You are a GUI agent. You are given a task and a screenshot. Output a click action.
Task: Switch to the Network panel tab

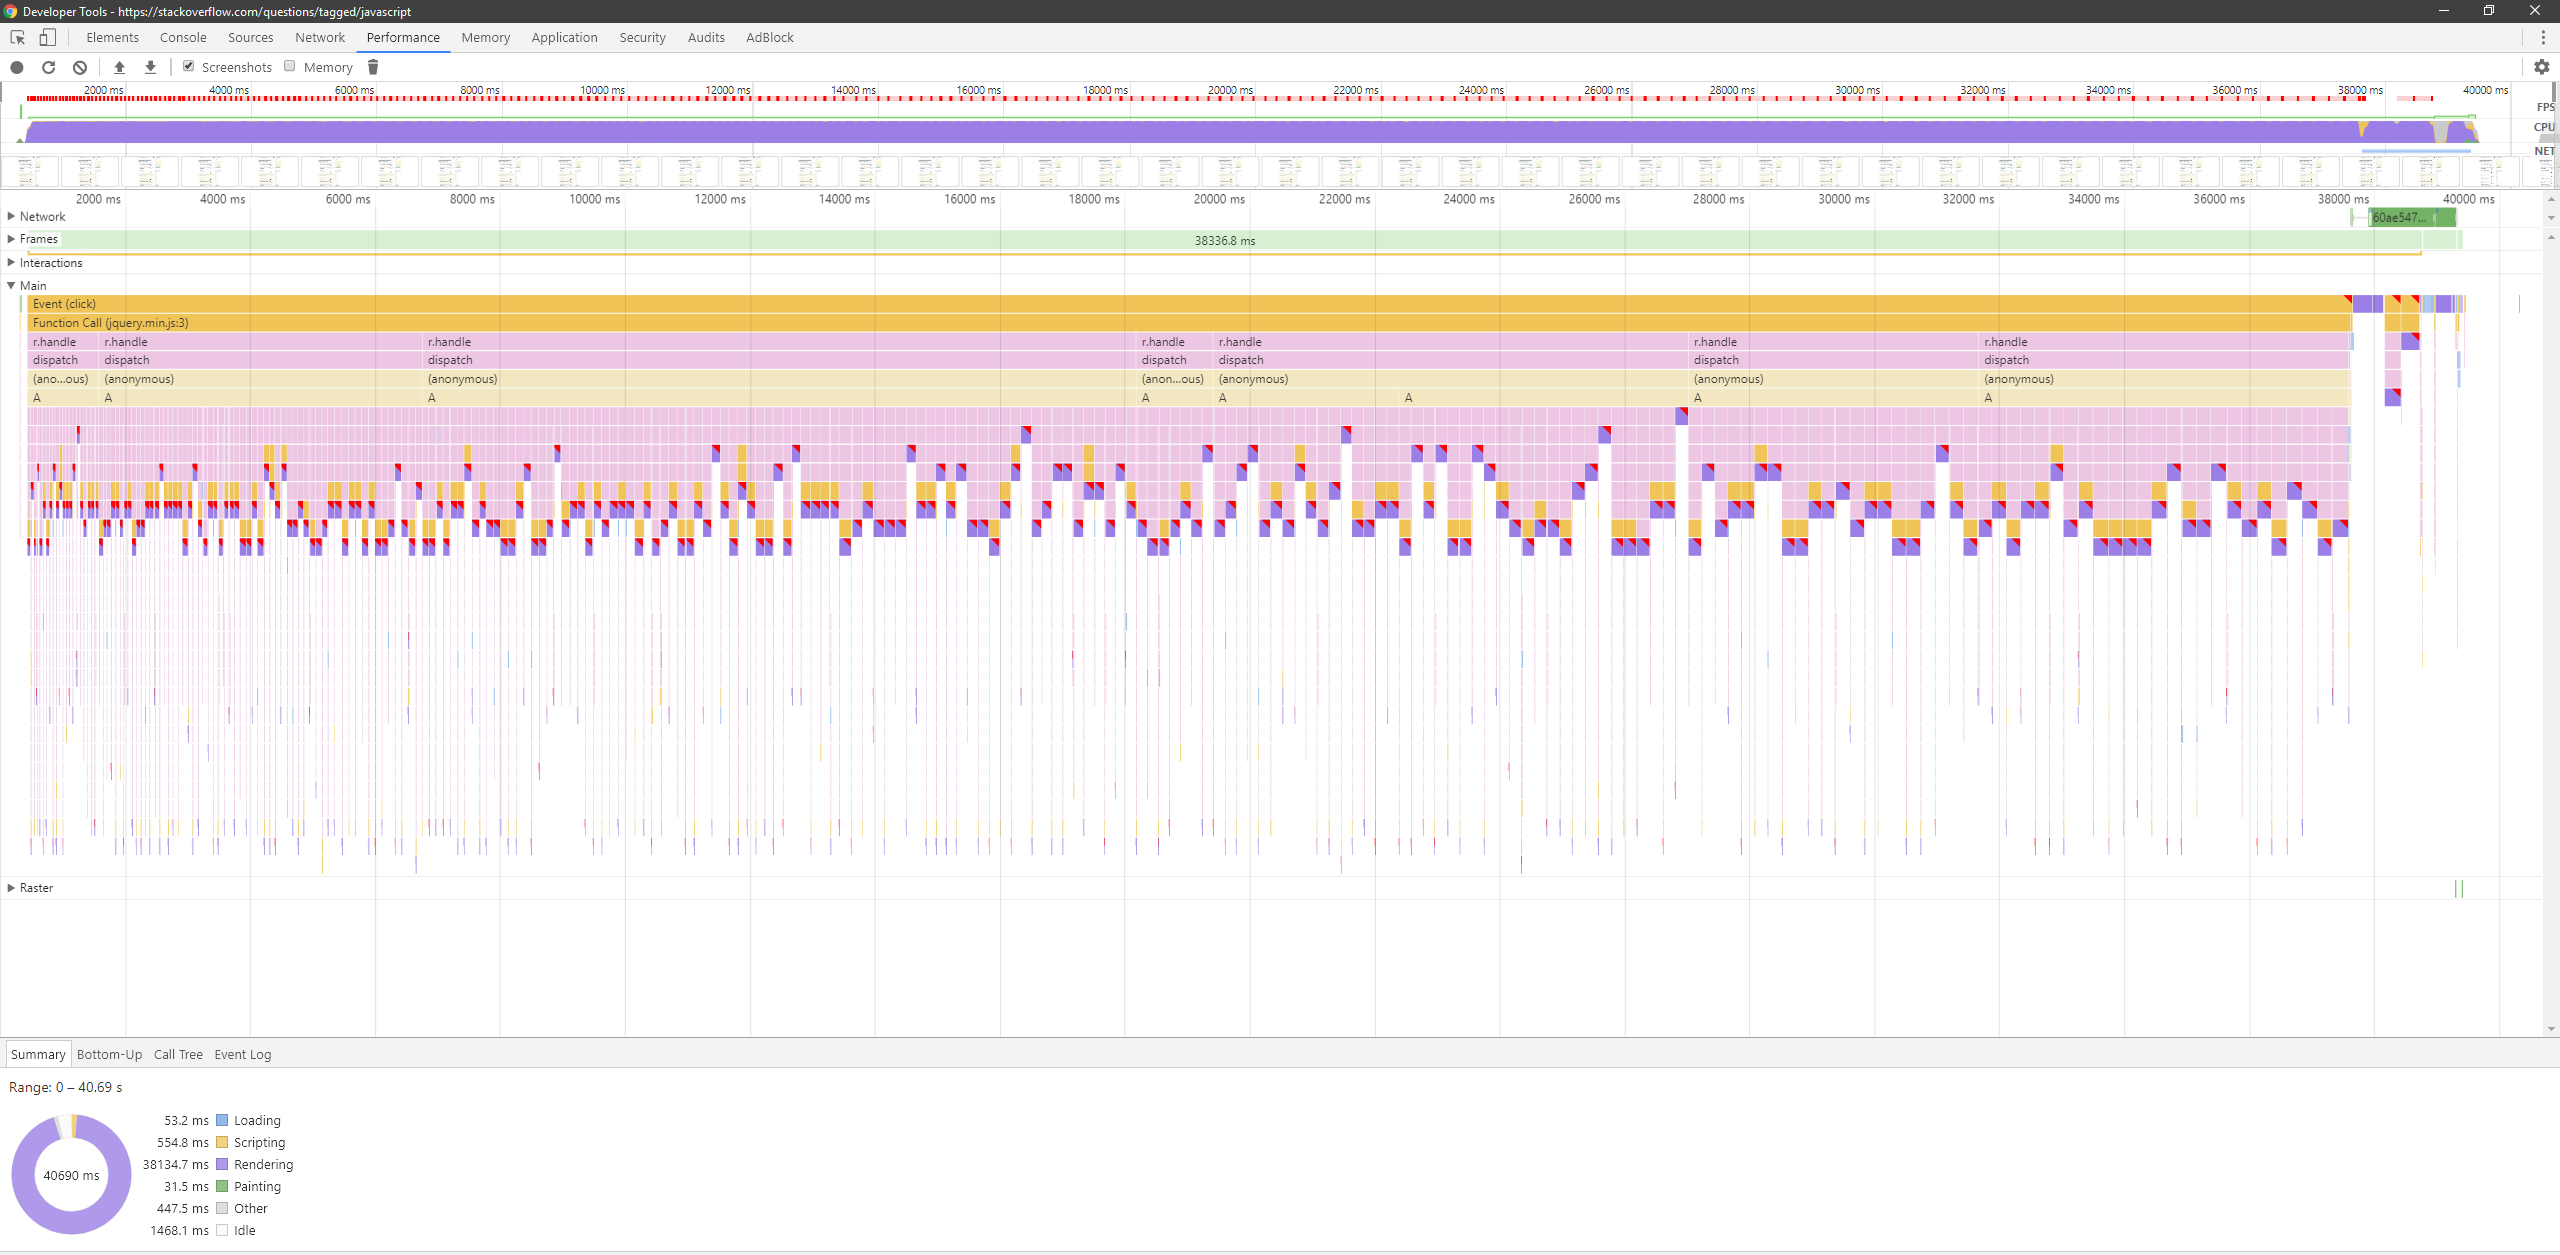tap(320, 37)
